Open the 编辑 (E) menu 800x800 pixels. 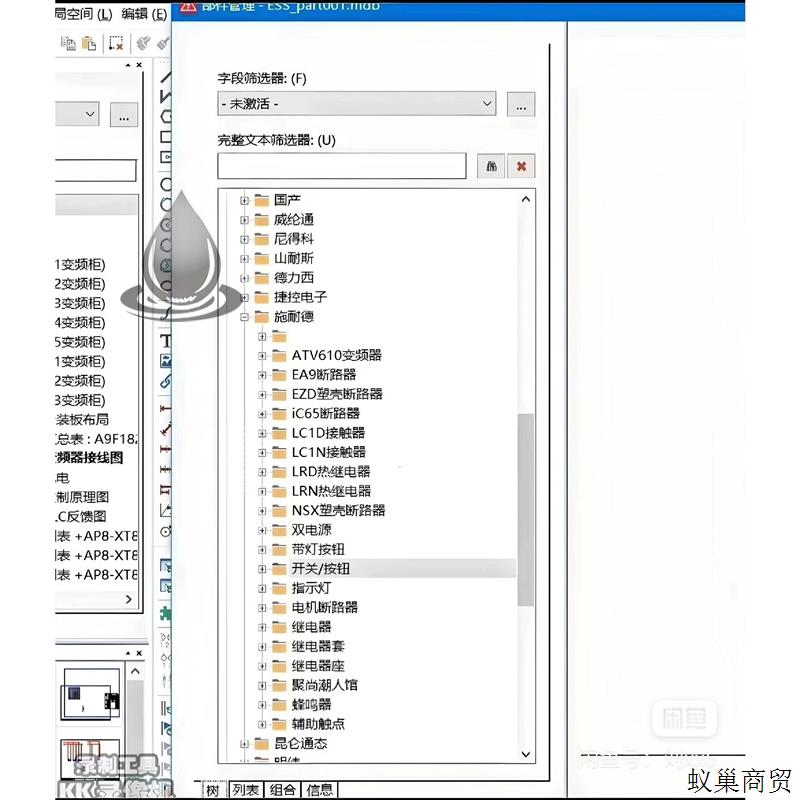click(144, 14)
